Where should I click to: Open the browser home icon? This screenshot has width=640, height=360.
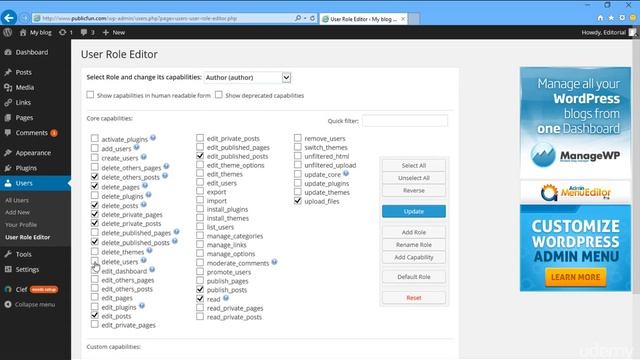click(600, 18)
